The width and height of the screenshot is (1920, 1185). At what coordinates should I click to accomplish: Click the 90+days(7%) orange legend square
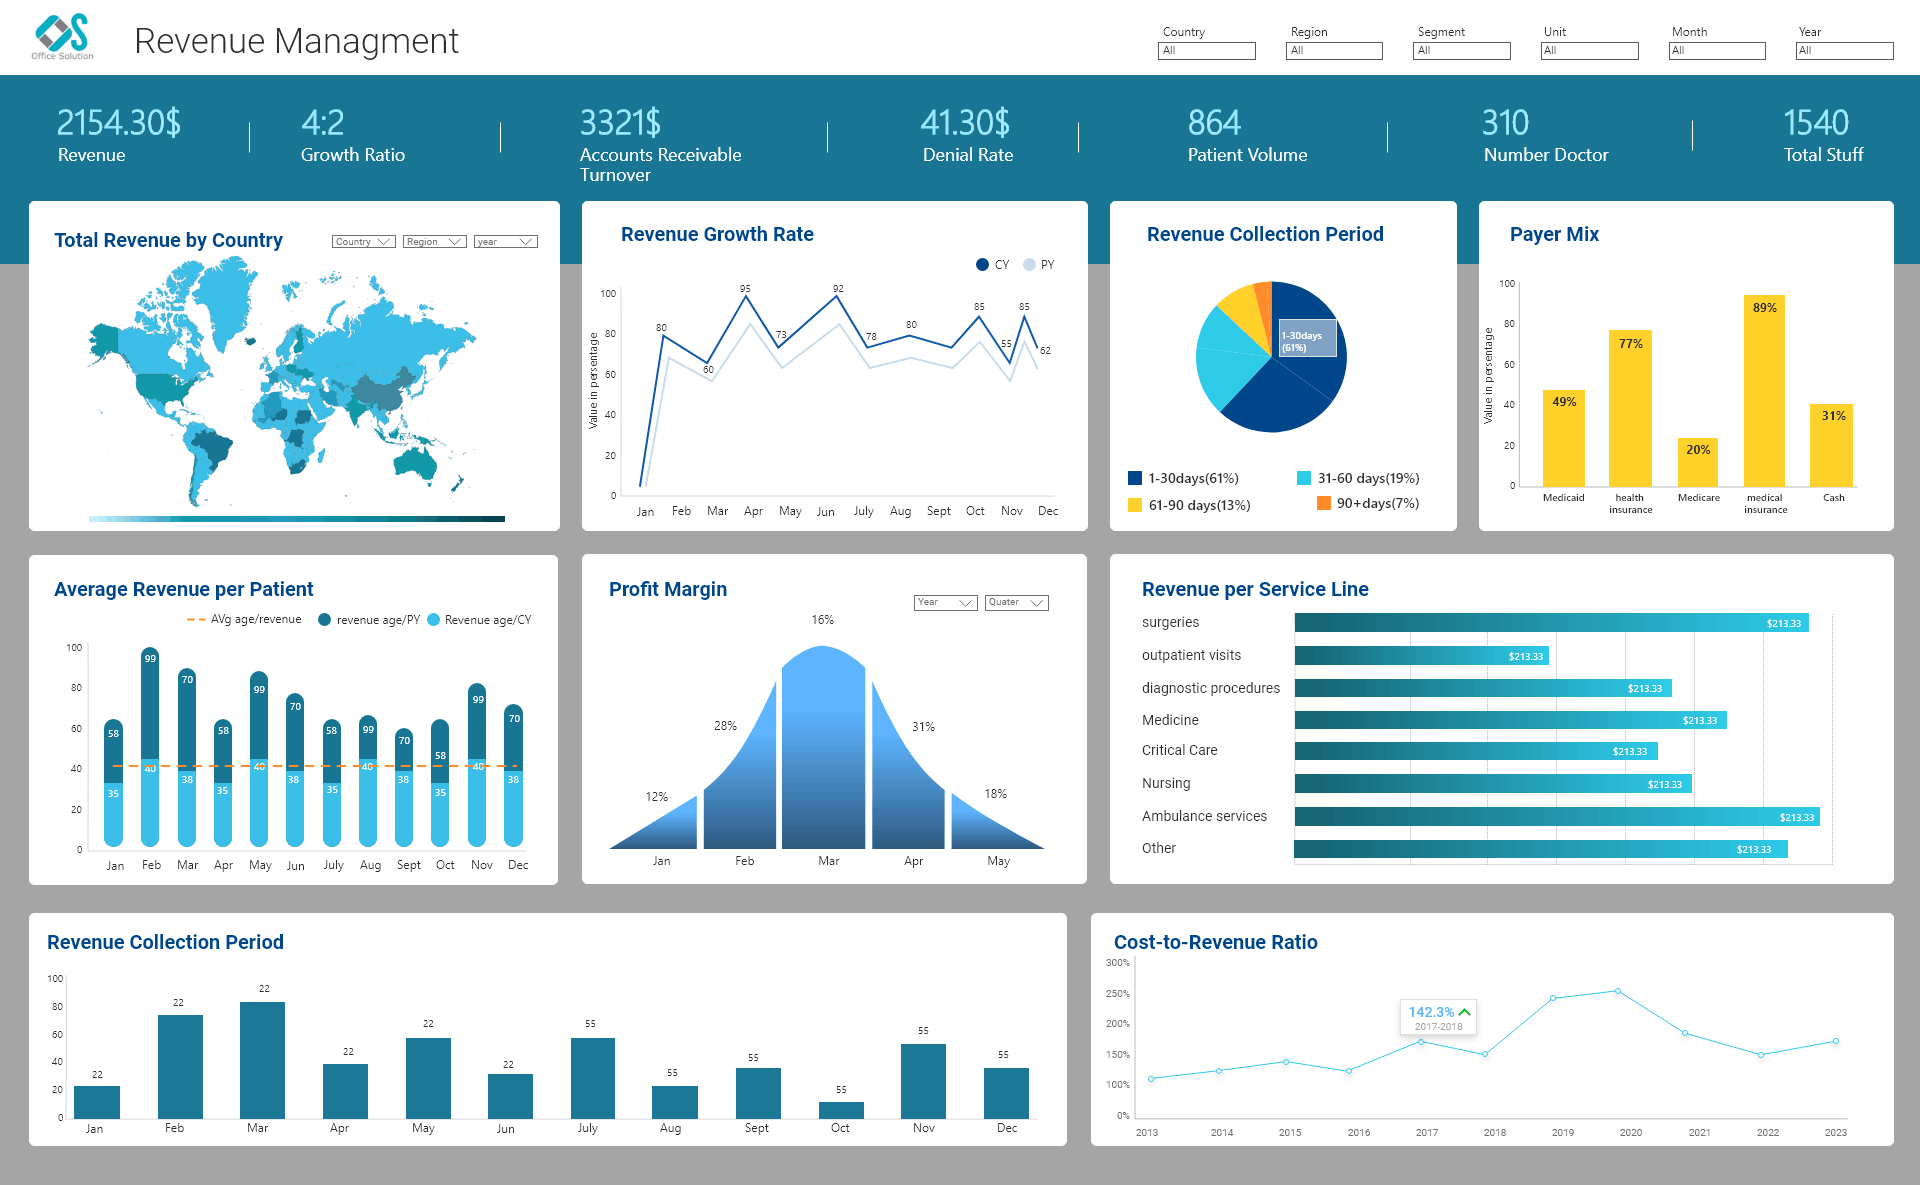pyautogui.click(x=1324, y=503)
